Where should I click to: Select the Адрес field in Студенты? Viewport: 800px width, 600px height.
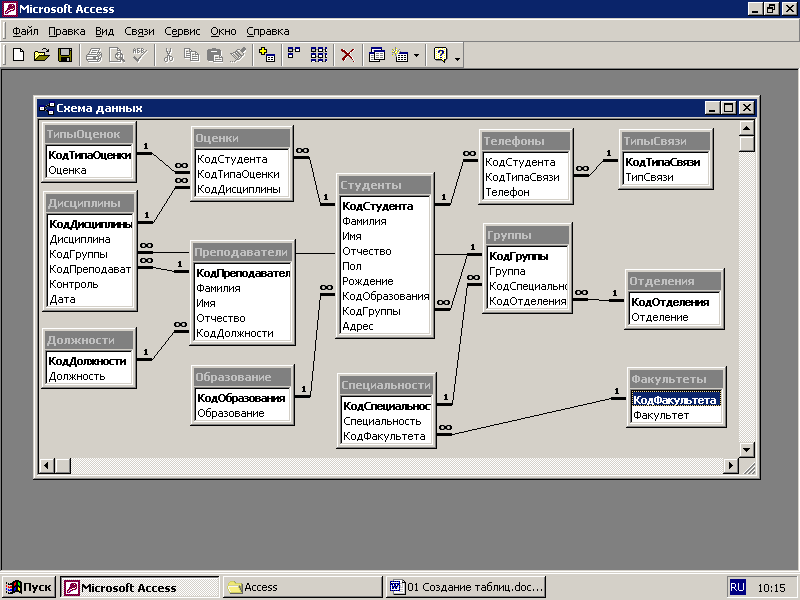pos(385,326)
